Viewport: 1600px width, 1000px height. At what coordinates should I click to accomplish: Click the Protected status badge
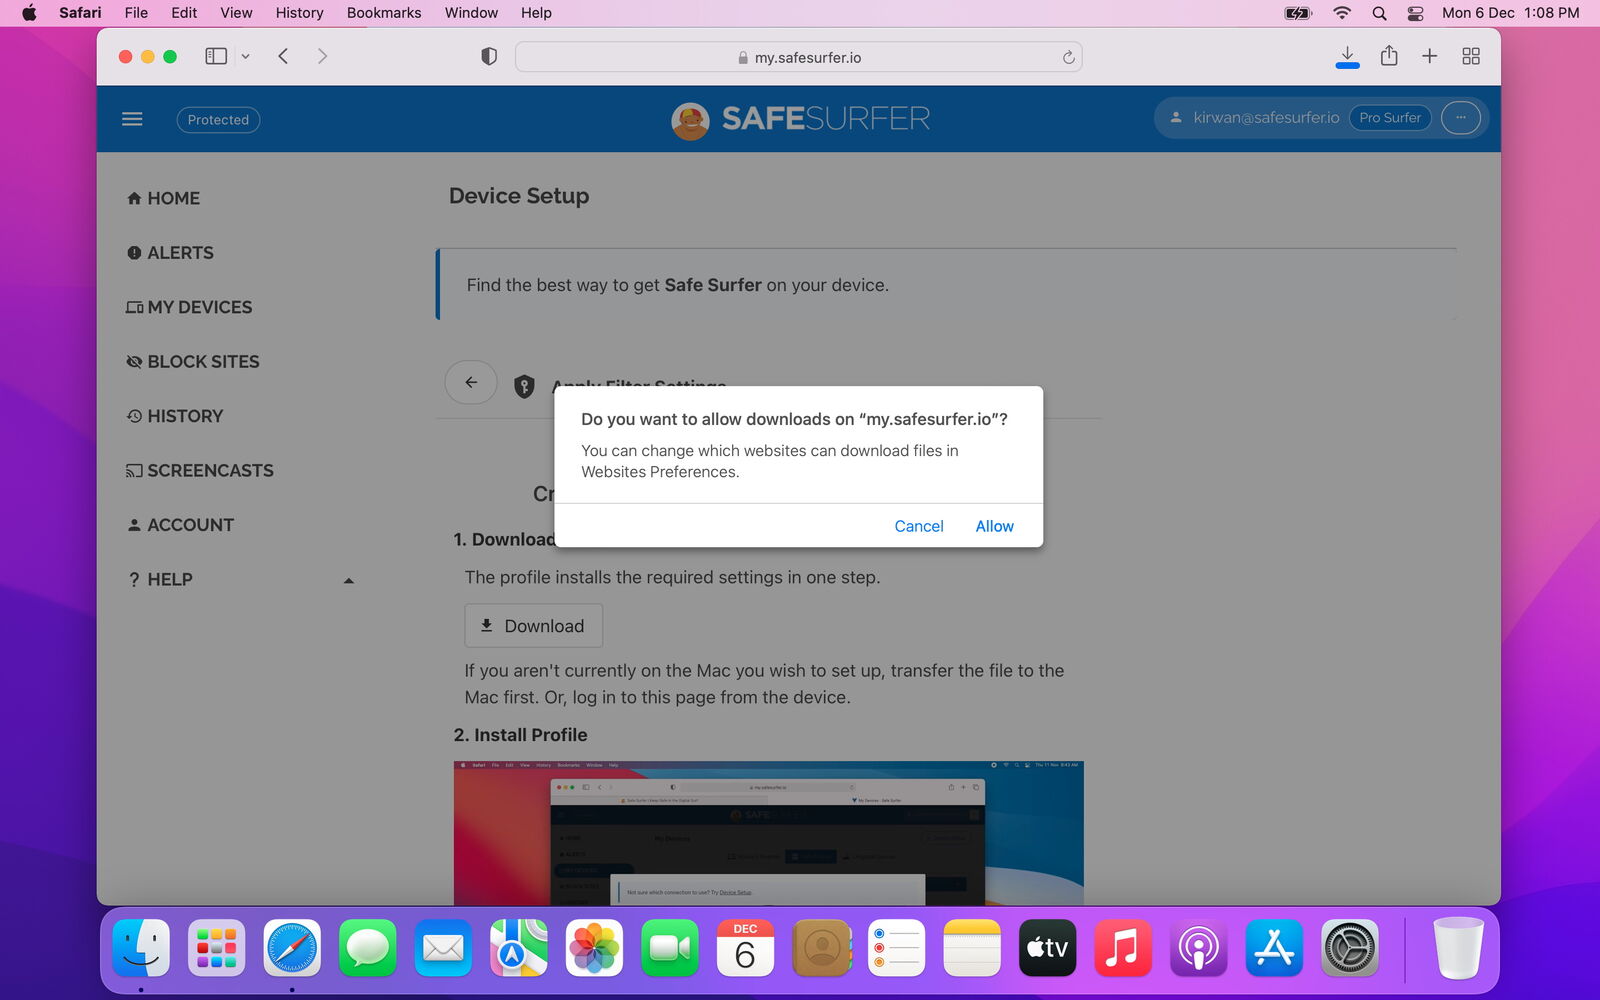tap(218, 119)
